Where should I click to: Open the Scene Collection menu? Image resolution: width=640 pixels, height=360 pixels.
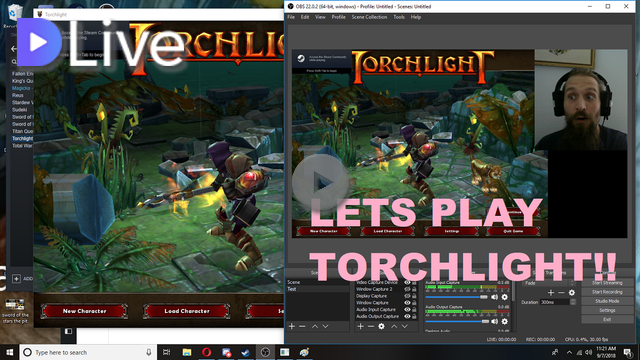pyautogui.click(x=369, y=17)
